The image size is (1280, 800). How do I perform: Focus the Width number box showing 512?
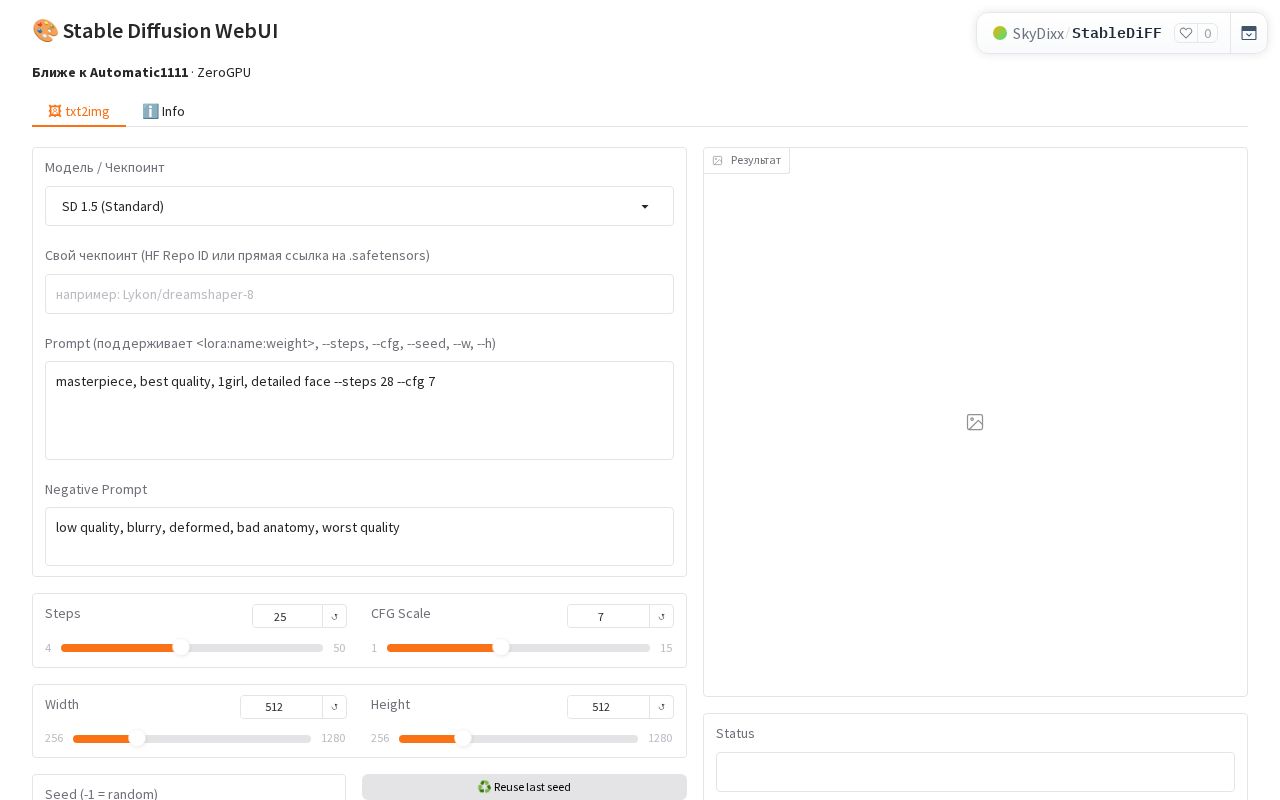(281, 707)
